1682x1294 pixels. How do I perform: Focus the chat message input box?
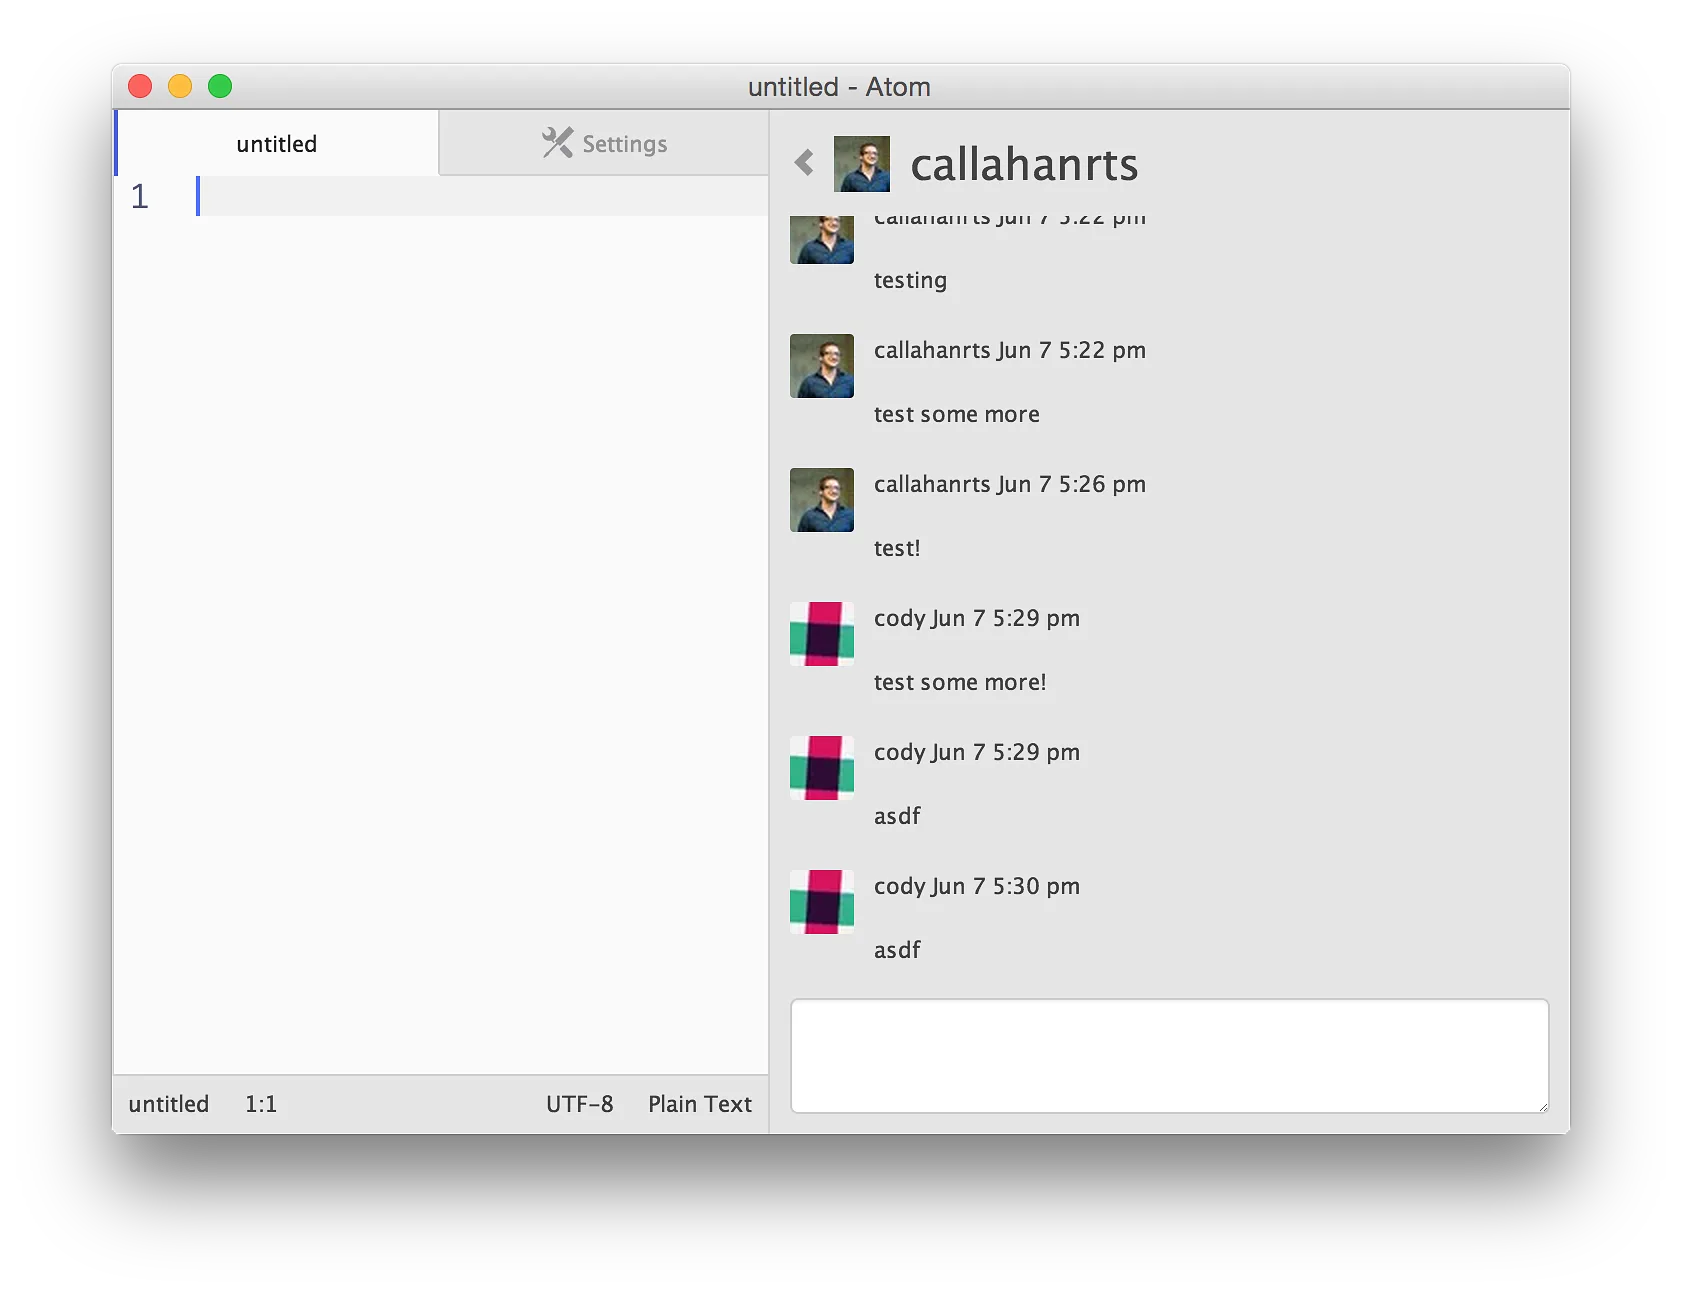(x=1169, y=1055)
